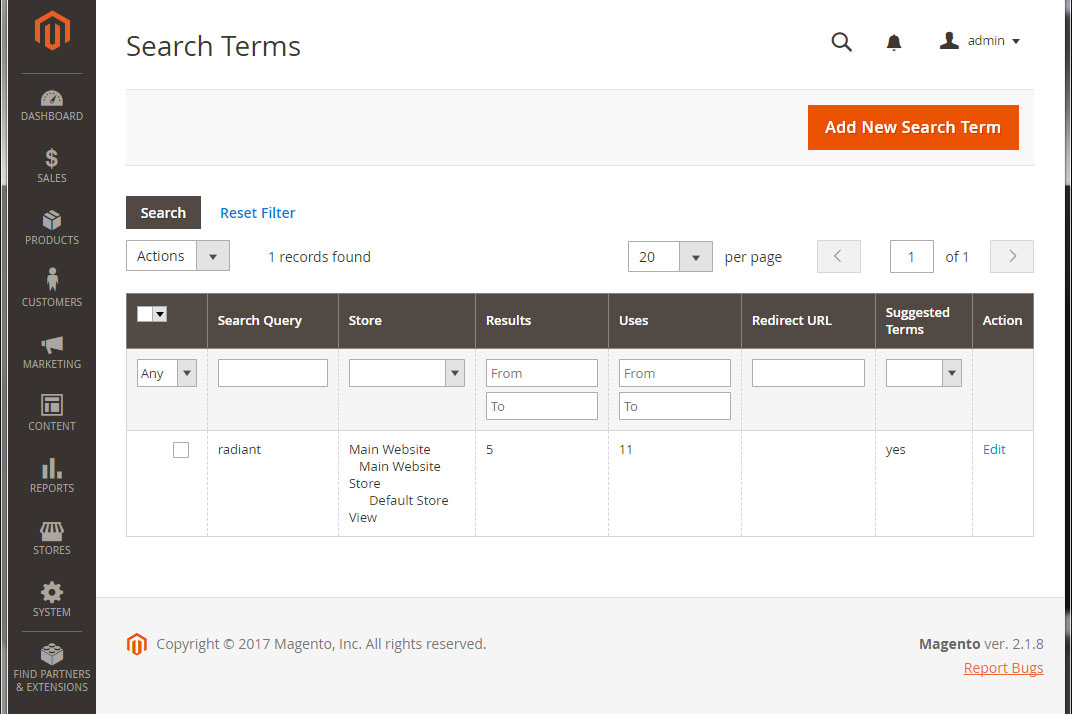This screenshot has width=1072, height=714.
Task: Check the radiant search term row checkbox
Action: [x=181, y=449]
